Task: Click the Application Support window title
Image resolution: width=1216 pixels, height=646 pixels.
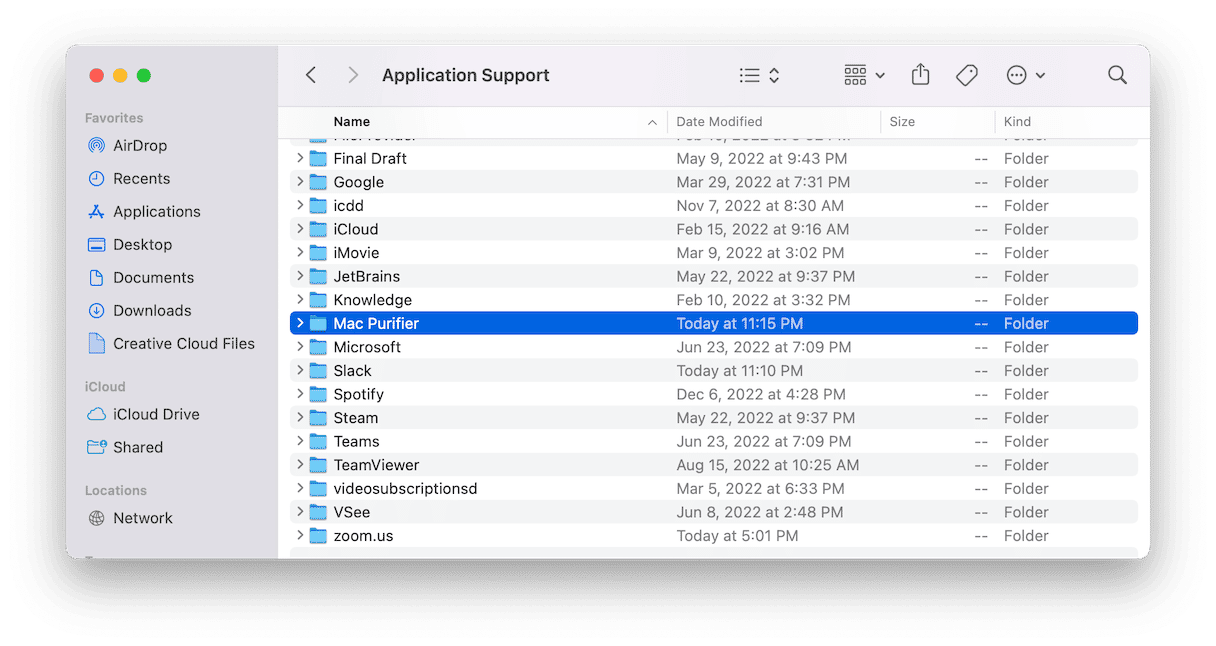Action: click(466, 75)
